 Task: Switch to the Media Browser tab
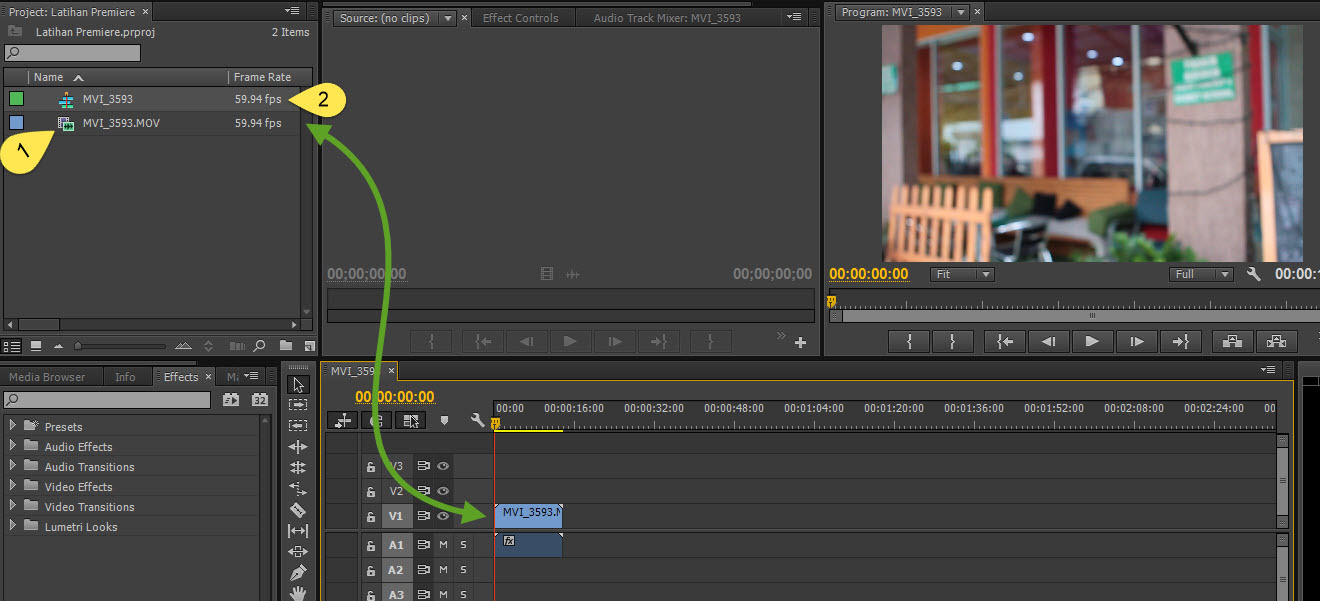pyautogui.click(x=47, y=377)
